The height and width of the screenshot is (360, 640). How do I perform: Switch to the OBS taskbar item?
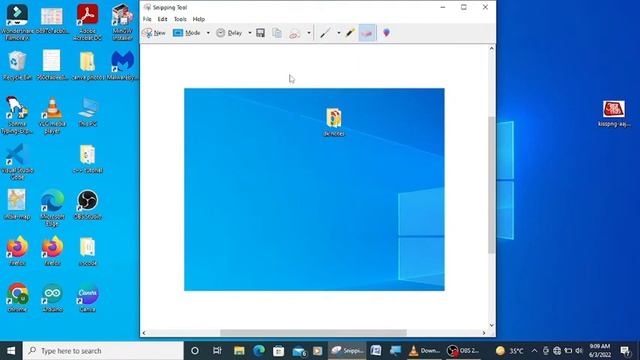coord(463,351)
